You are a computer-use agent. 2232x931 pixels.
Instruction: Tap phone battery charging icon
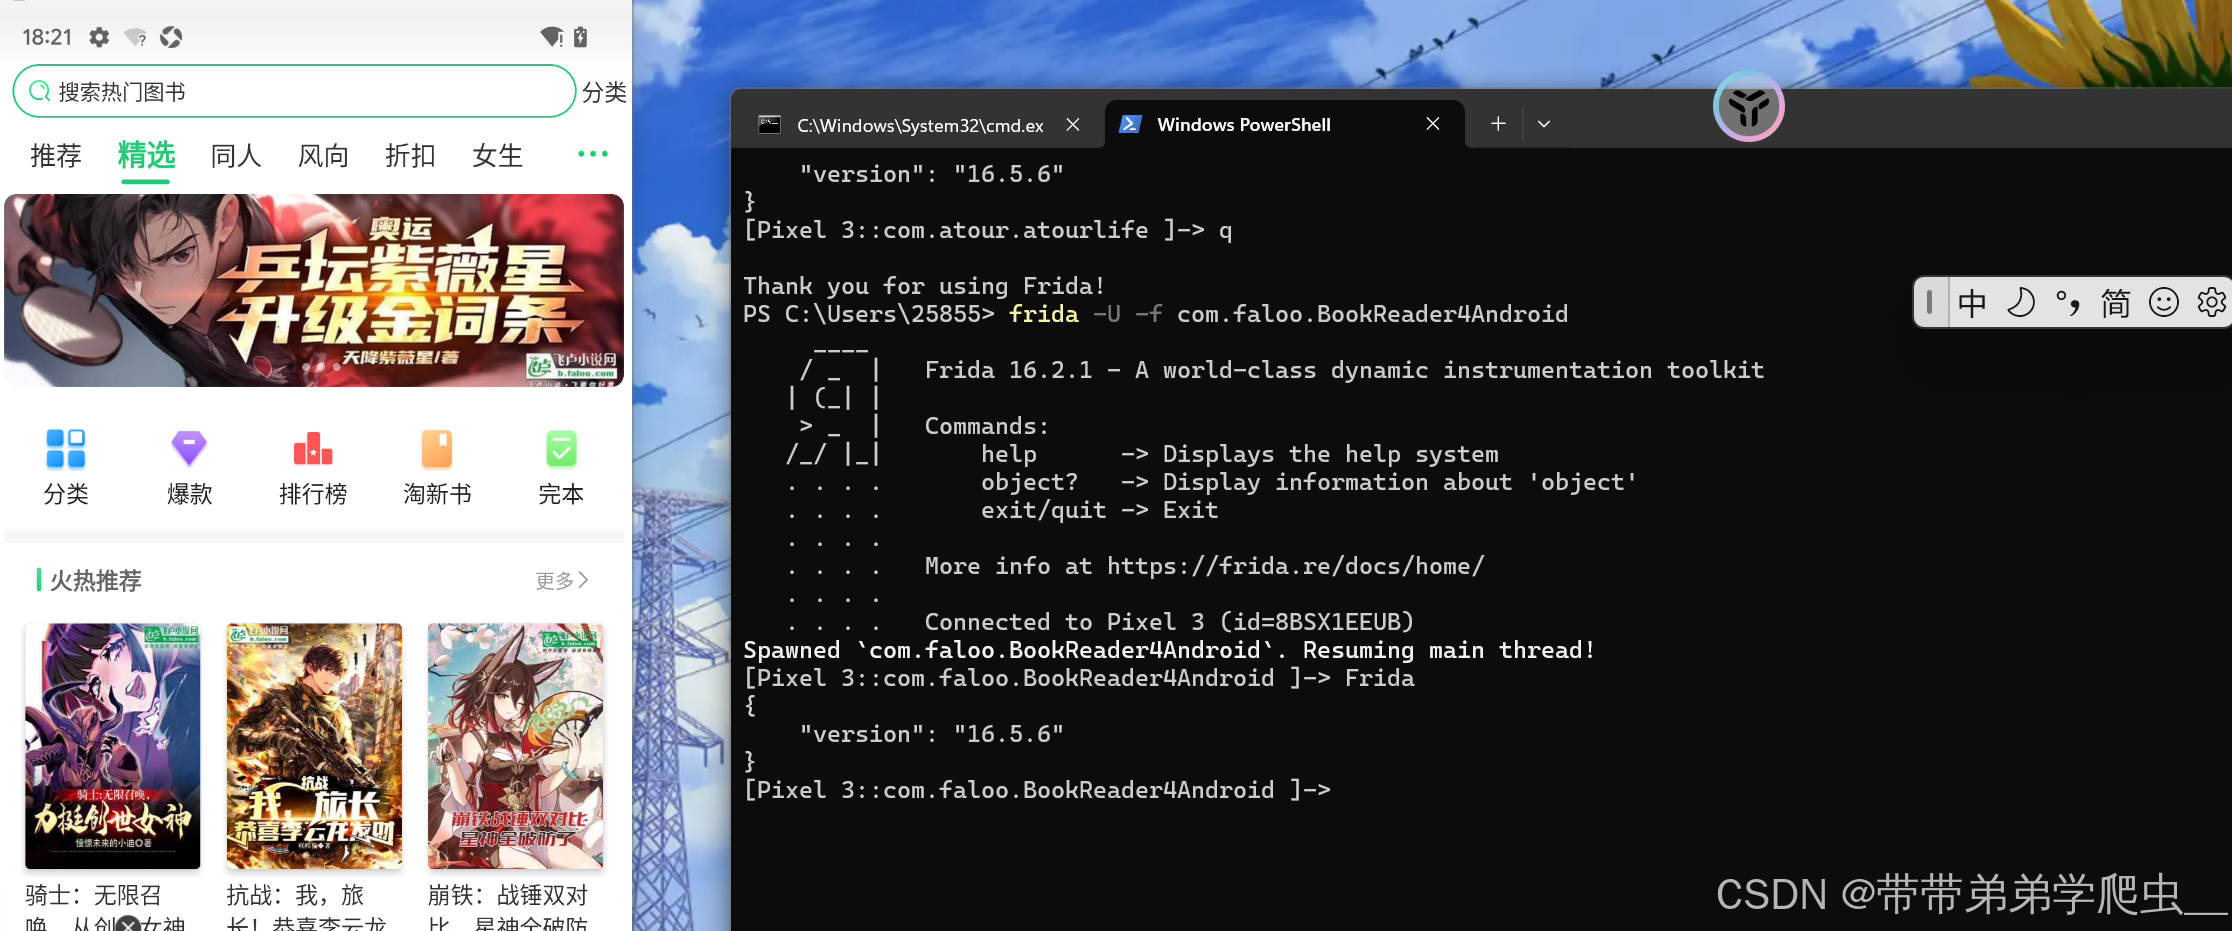pos(580,37)
